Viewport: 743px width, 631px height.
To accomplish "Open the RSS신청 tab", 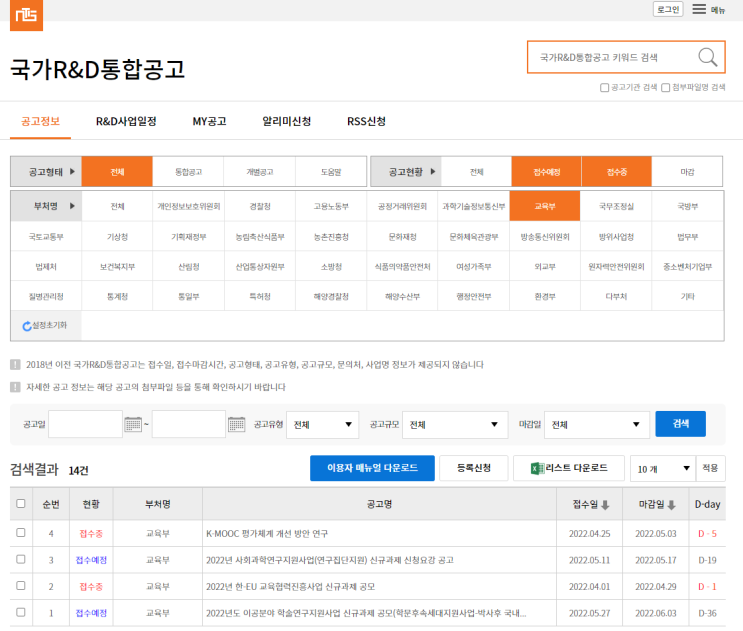I will point(366,121).
